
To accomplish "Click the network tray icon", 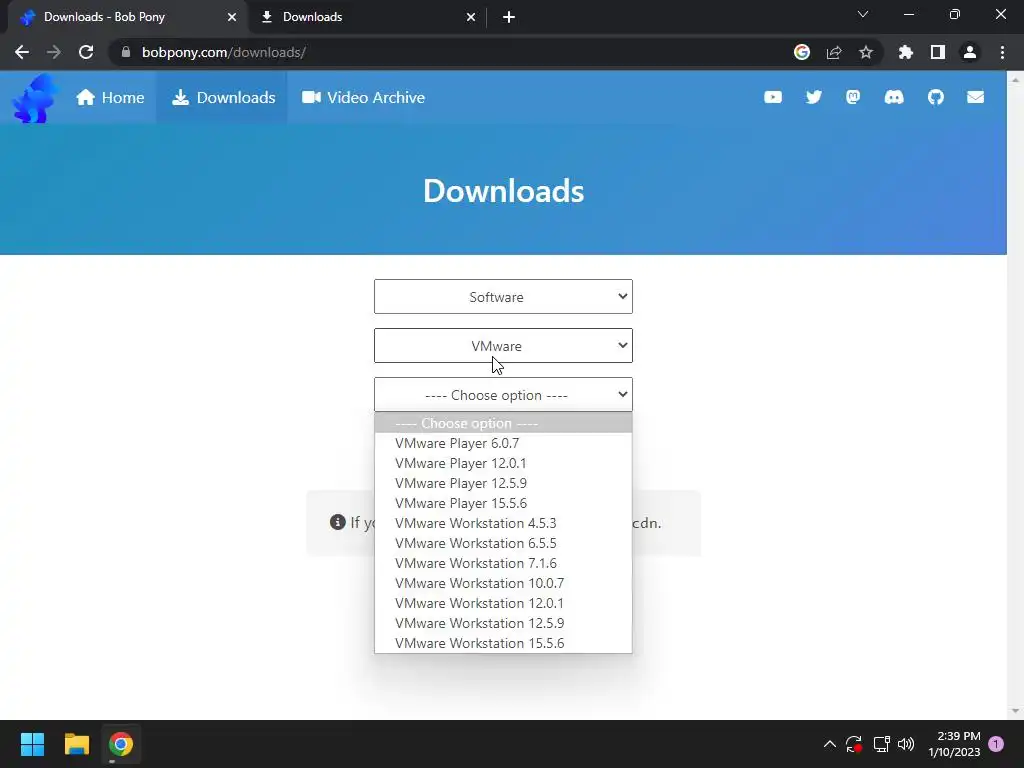I will [x=881, y=744].
